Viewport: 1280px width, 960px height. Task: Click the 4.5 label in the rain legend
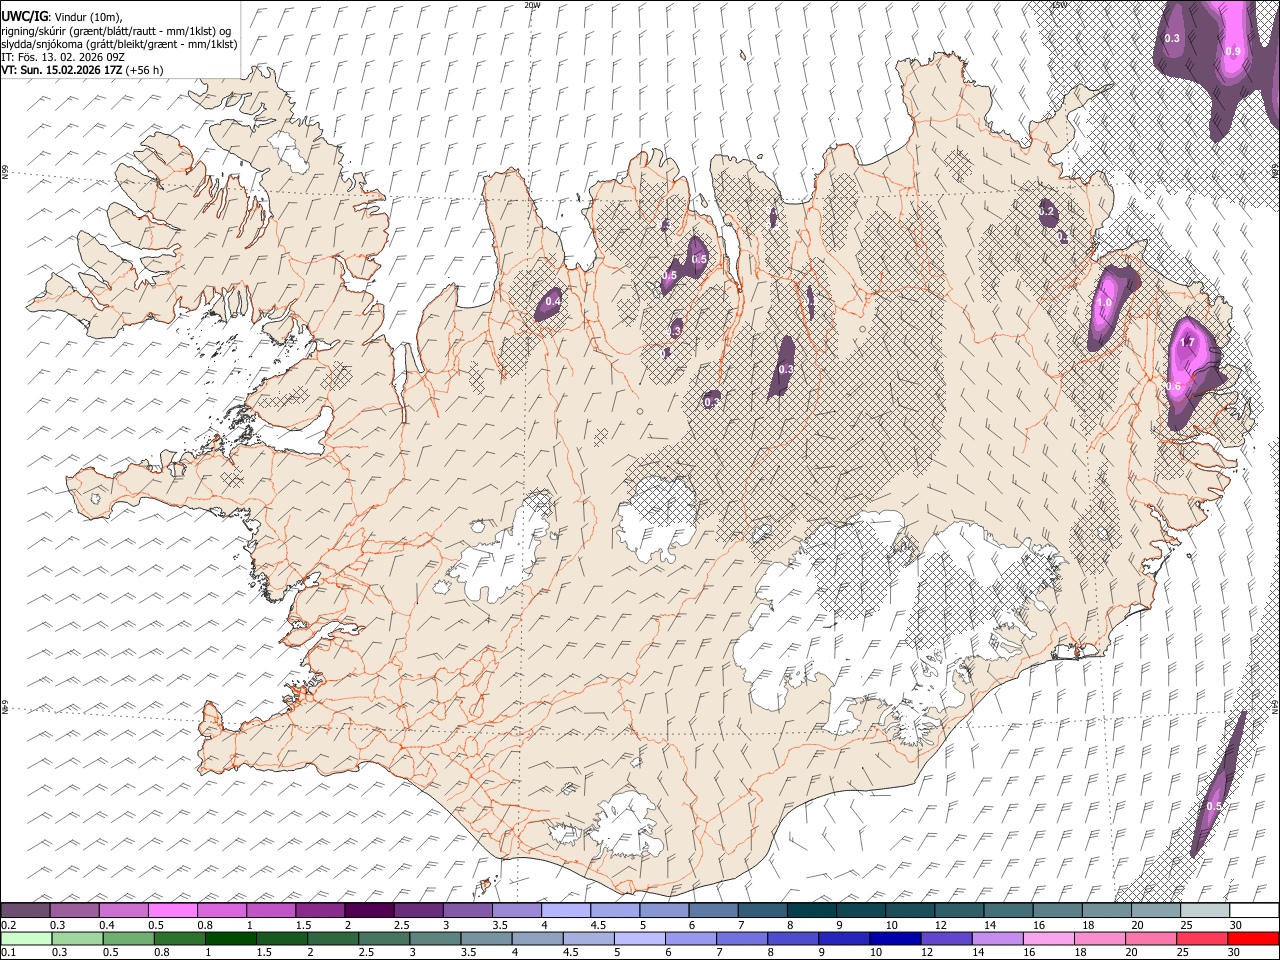click(571, 952)
